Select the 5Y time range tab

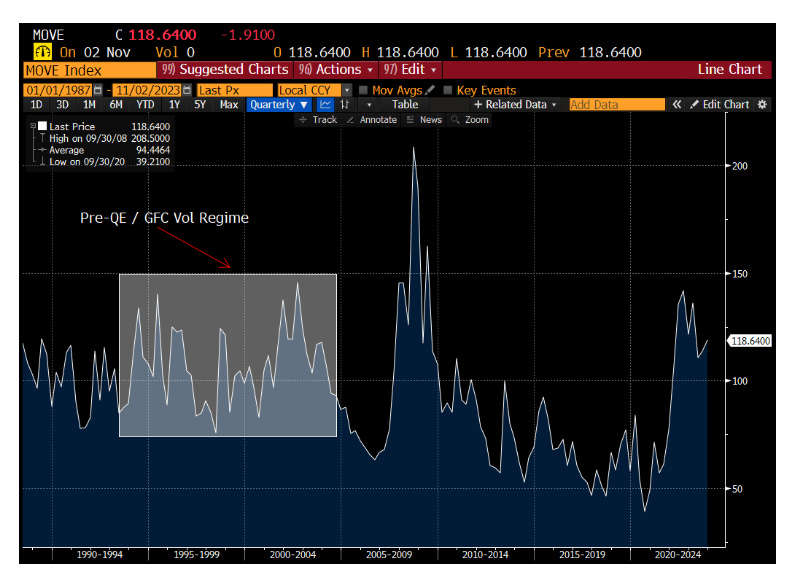200,105
